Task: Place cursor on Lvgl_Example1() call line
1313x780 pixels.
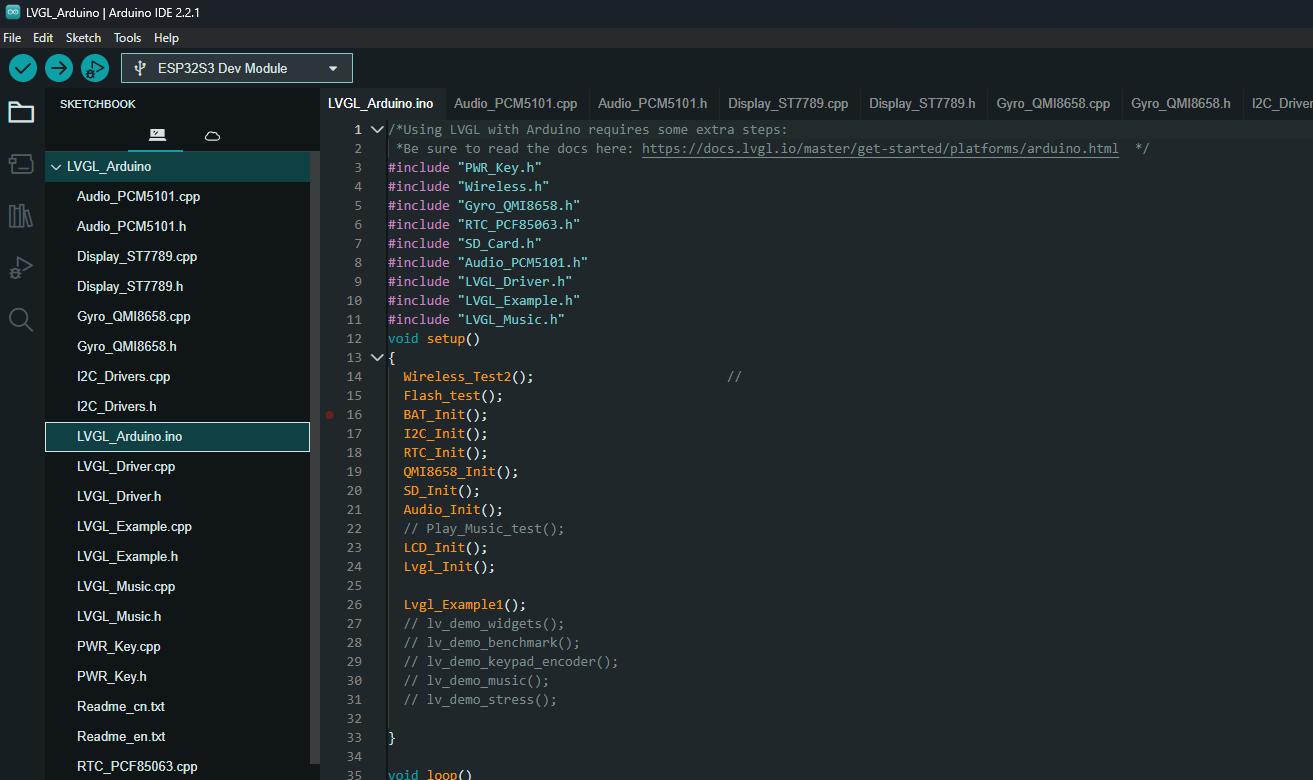Action: tap(464, 605)
